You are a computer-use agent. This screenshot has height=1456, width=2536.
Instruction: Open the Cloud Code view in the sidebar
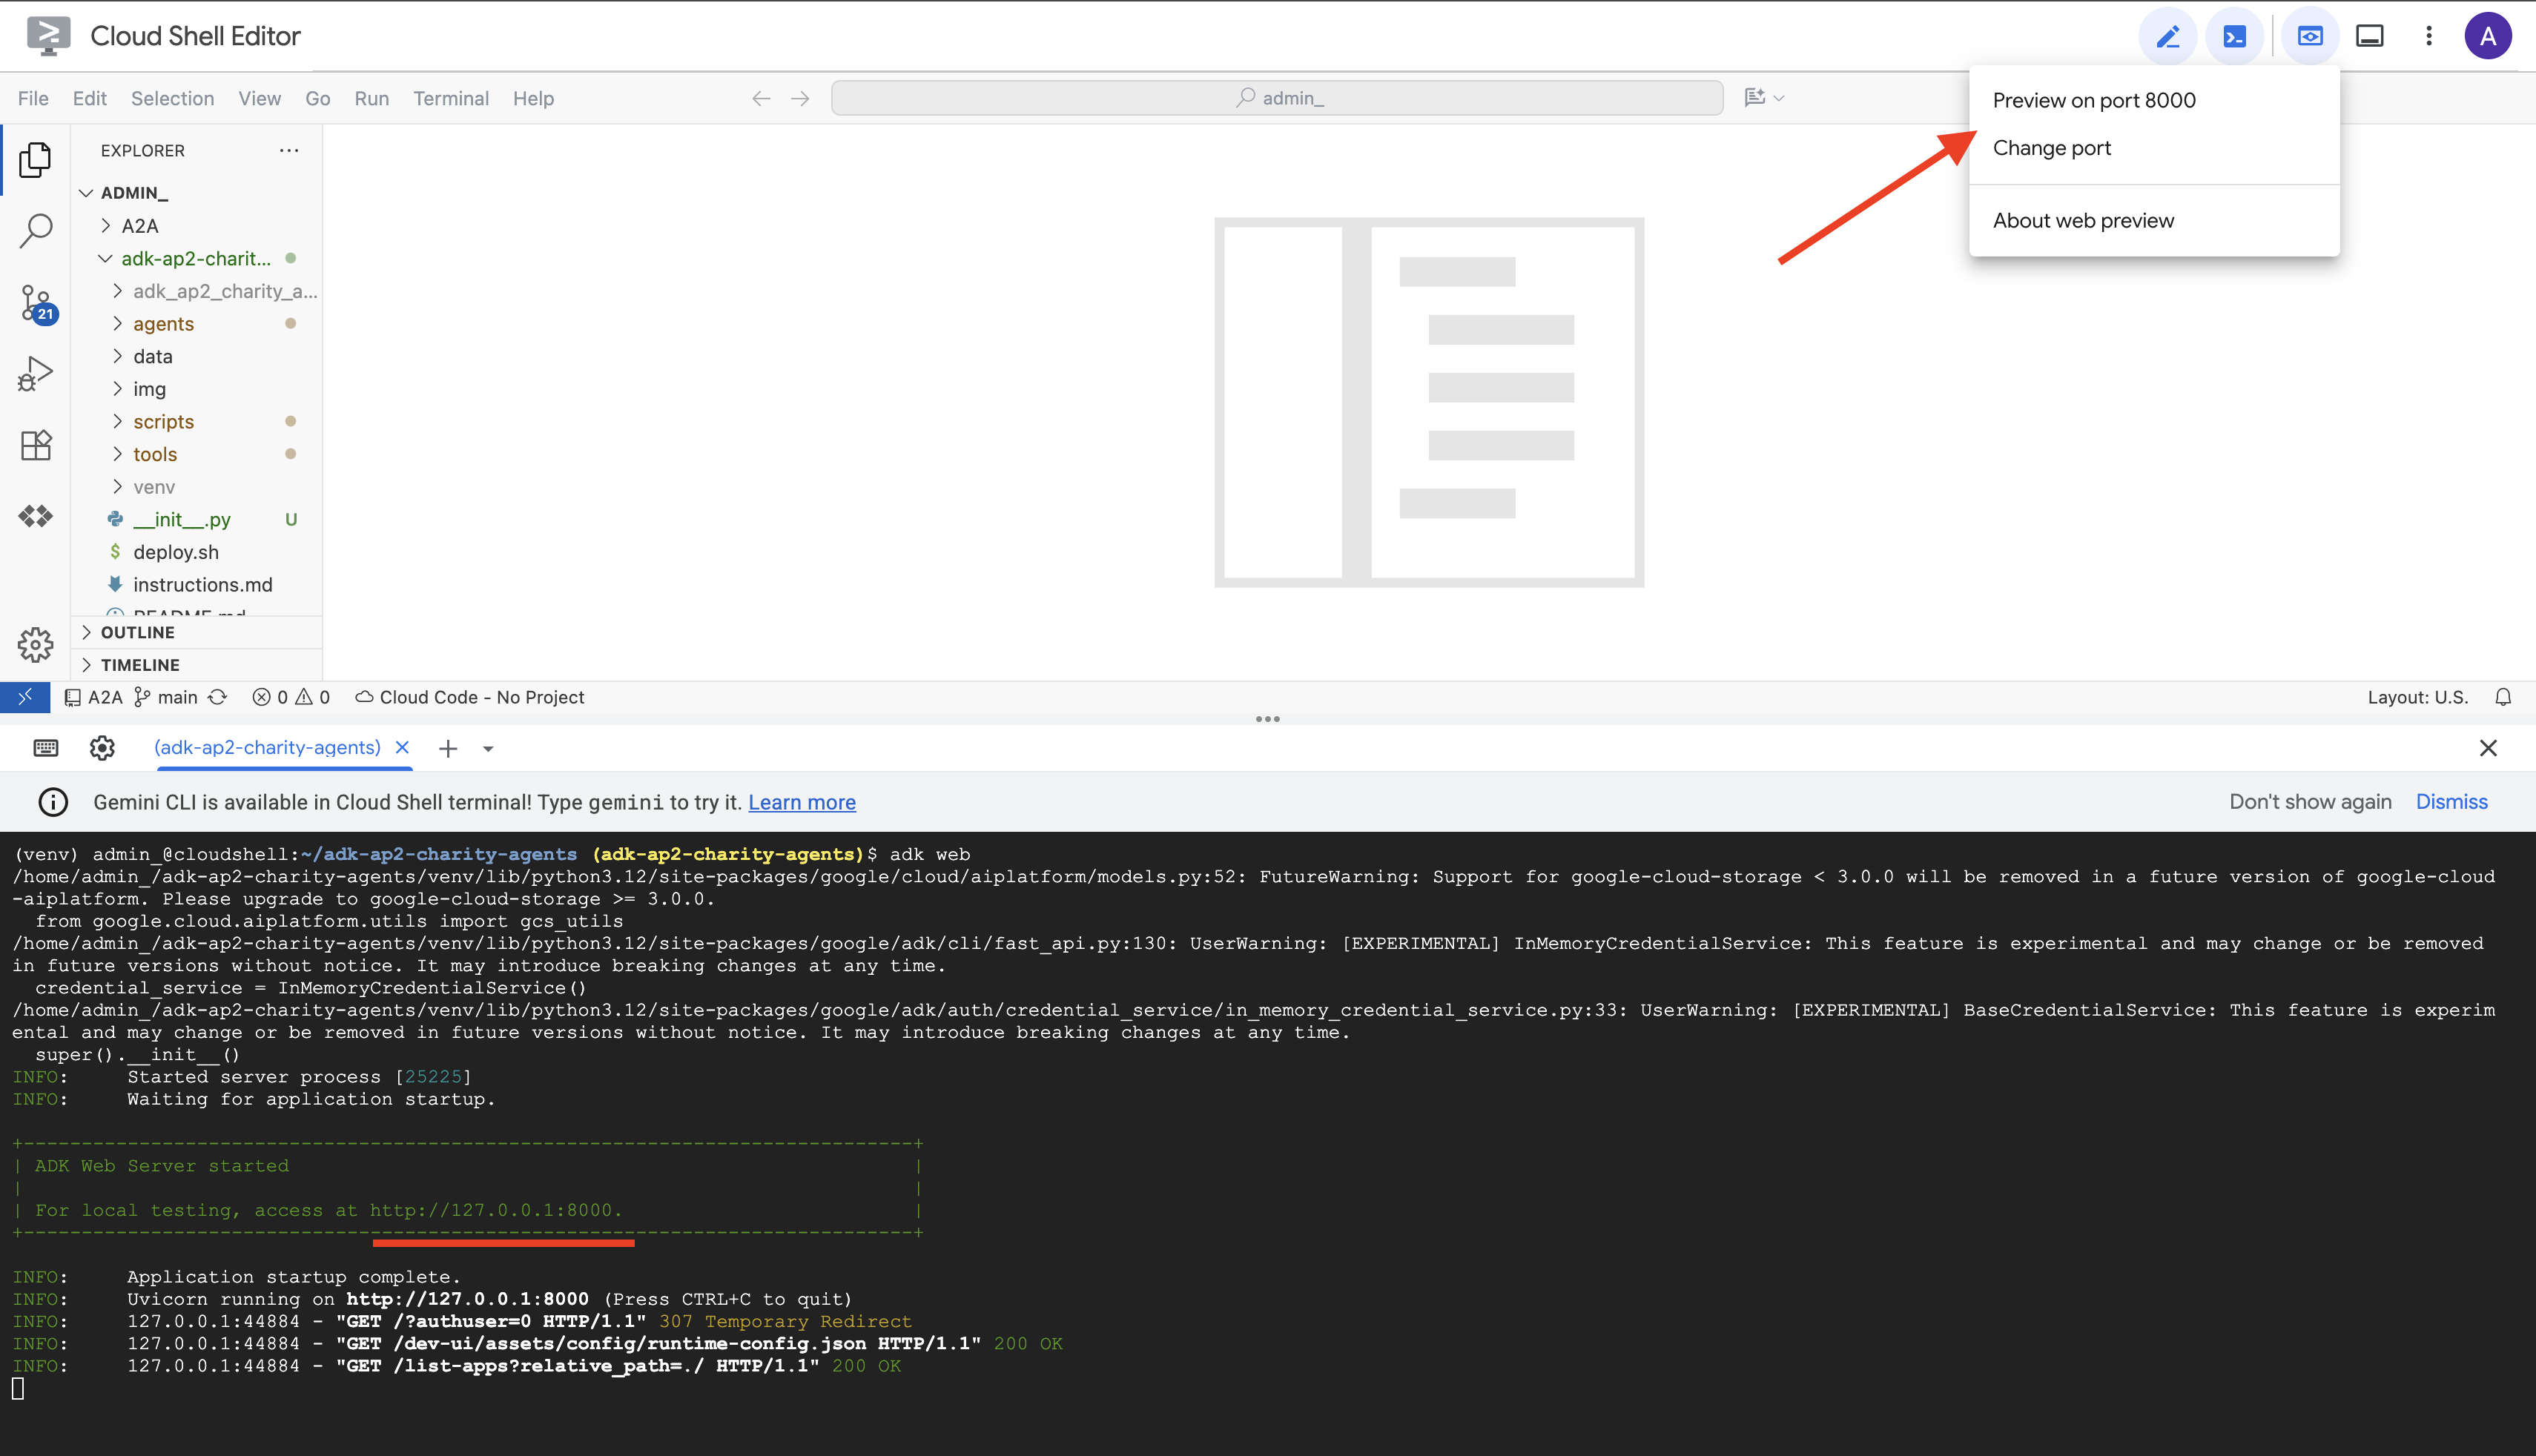click(35, 516)
